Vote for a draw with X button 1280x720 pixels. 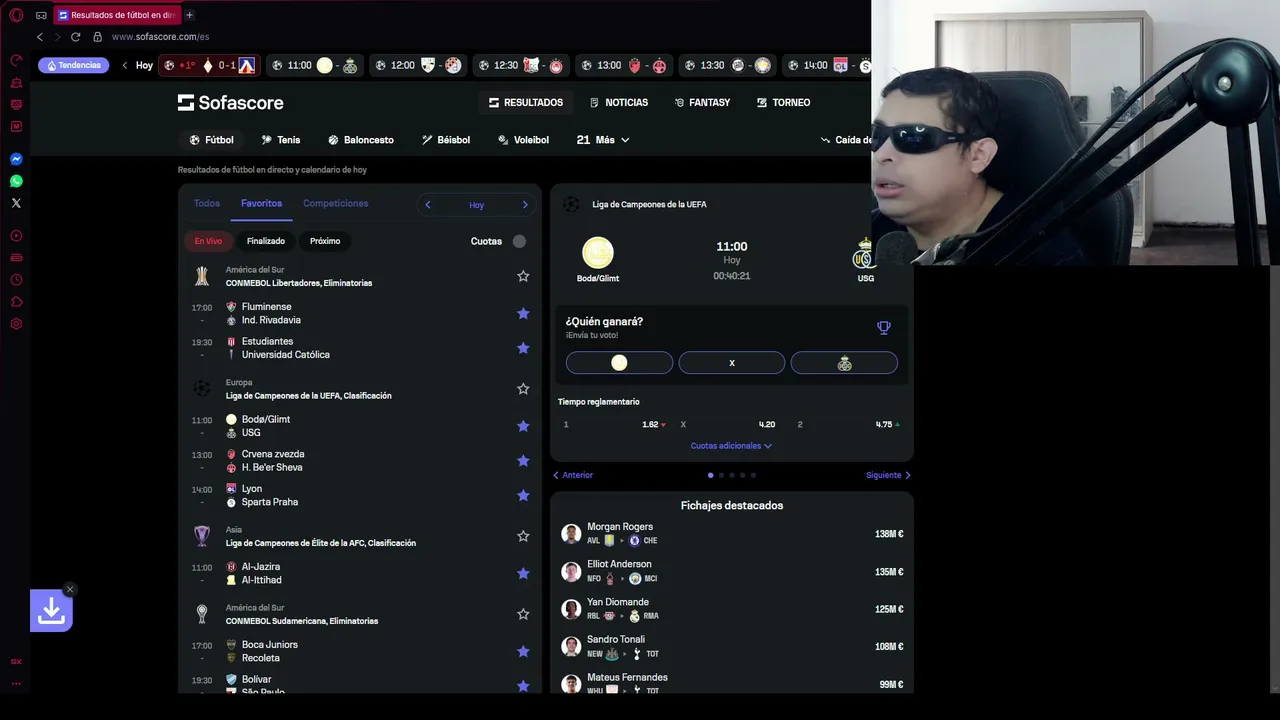[x=732, y=363]
